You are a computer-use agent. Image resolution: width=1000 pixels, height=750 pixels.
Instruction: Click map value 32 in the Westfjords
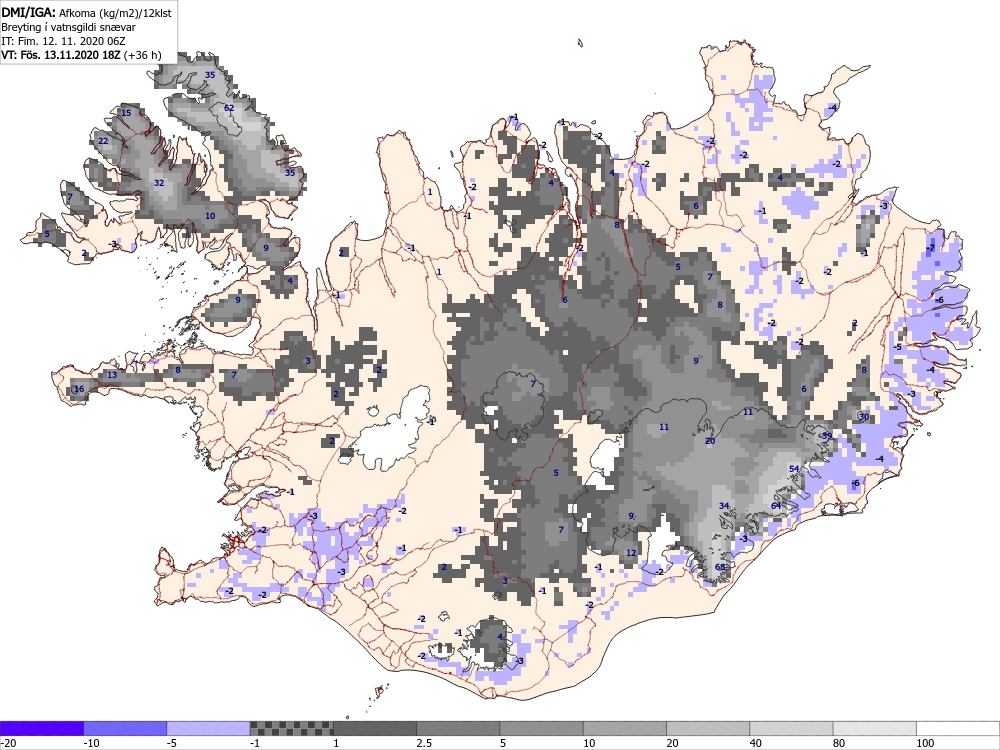[x=159, y=182]
